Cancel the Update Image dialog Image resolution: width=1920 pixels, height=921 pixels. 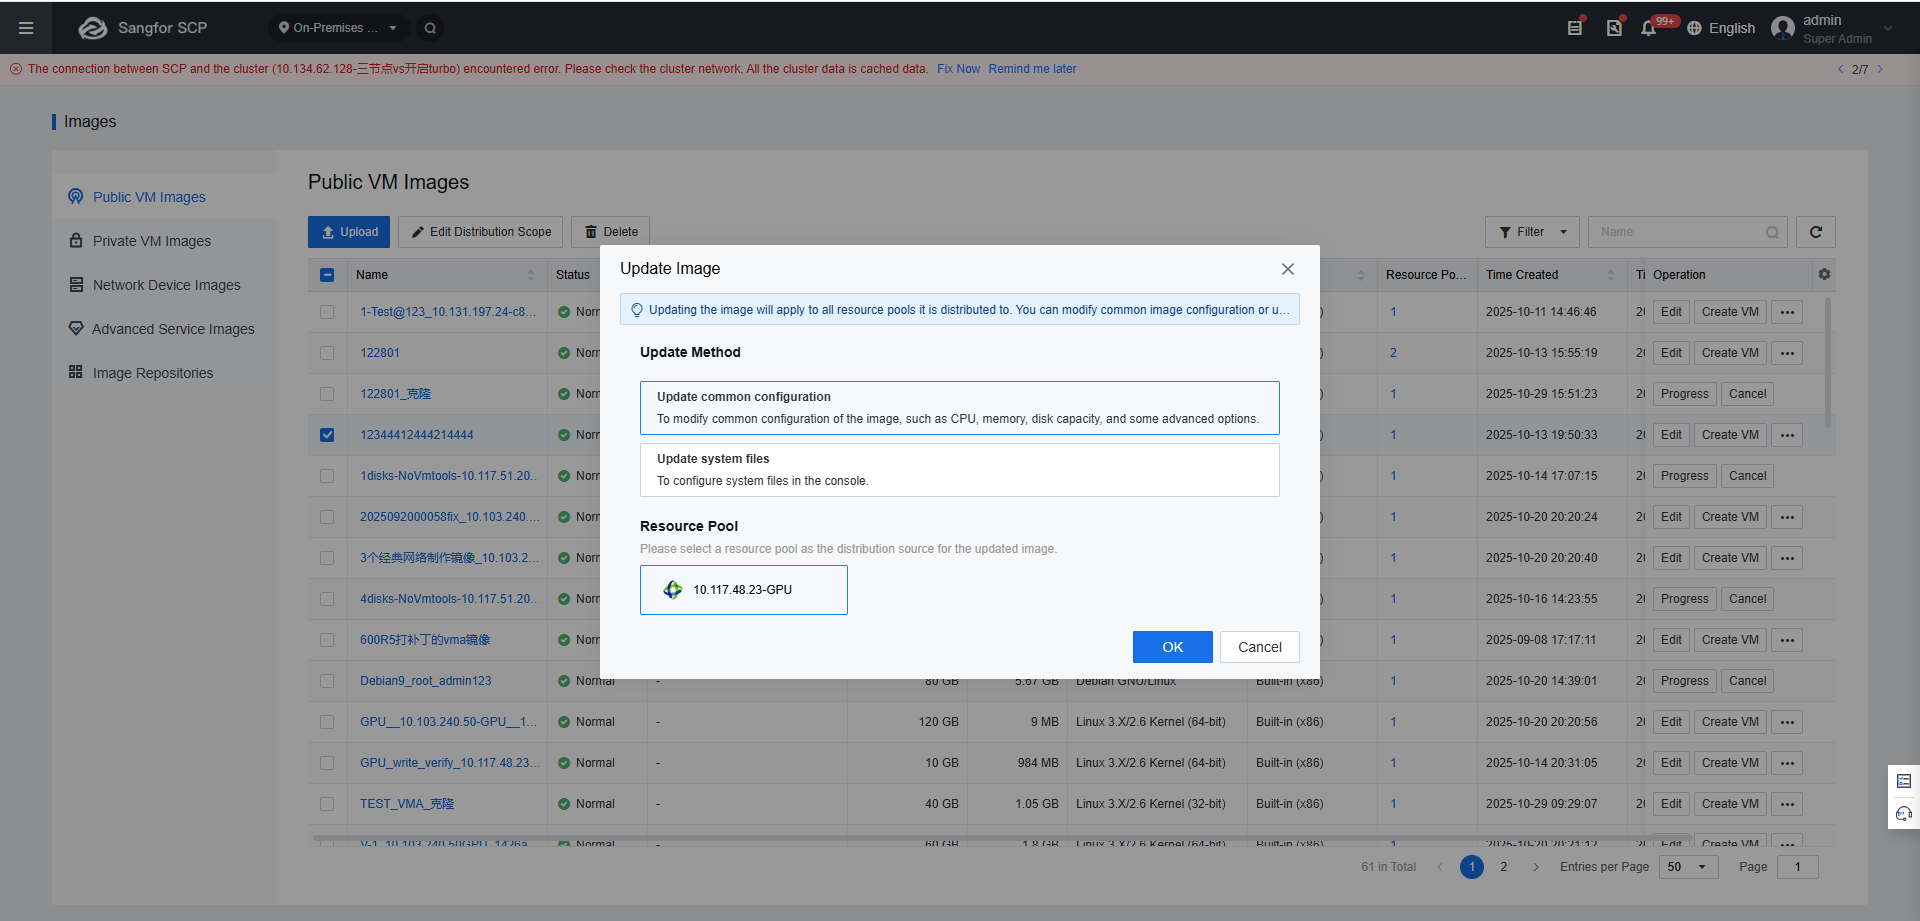coord(1260,647)
